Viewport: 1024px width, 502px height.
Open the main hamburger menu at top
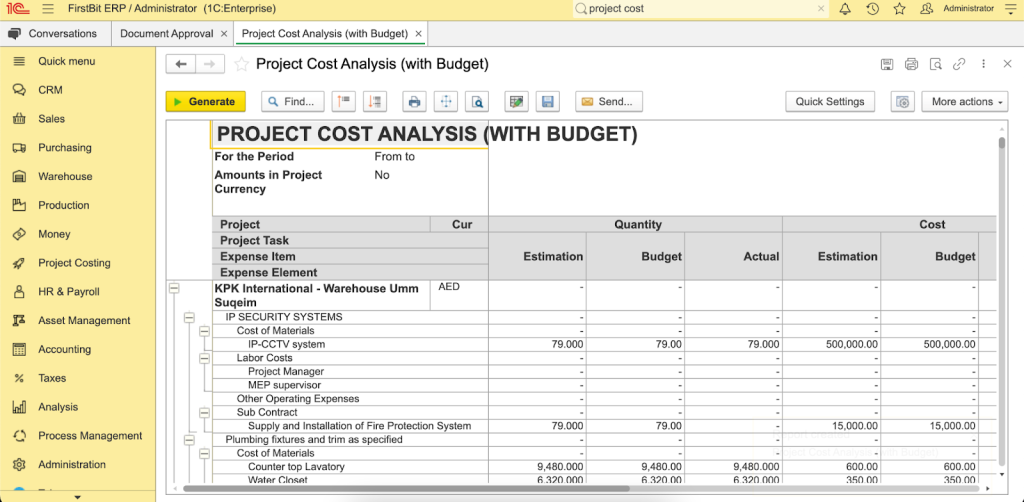coord(47,9)
